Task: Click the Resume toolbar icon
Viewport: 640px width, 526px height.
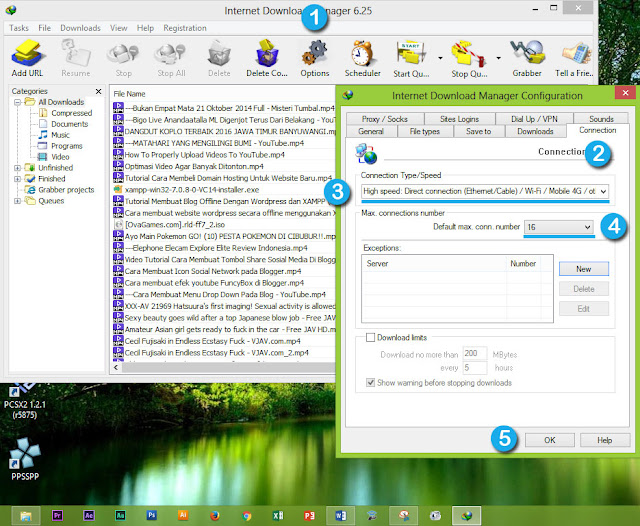Action: click(76, 58)
